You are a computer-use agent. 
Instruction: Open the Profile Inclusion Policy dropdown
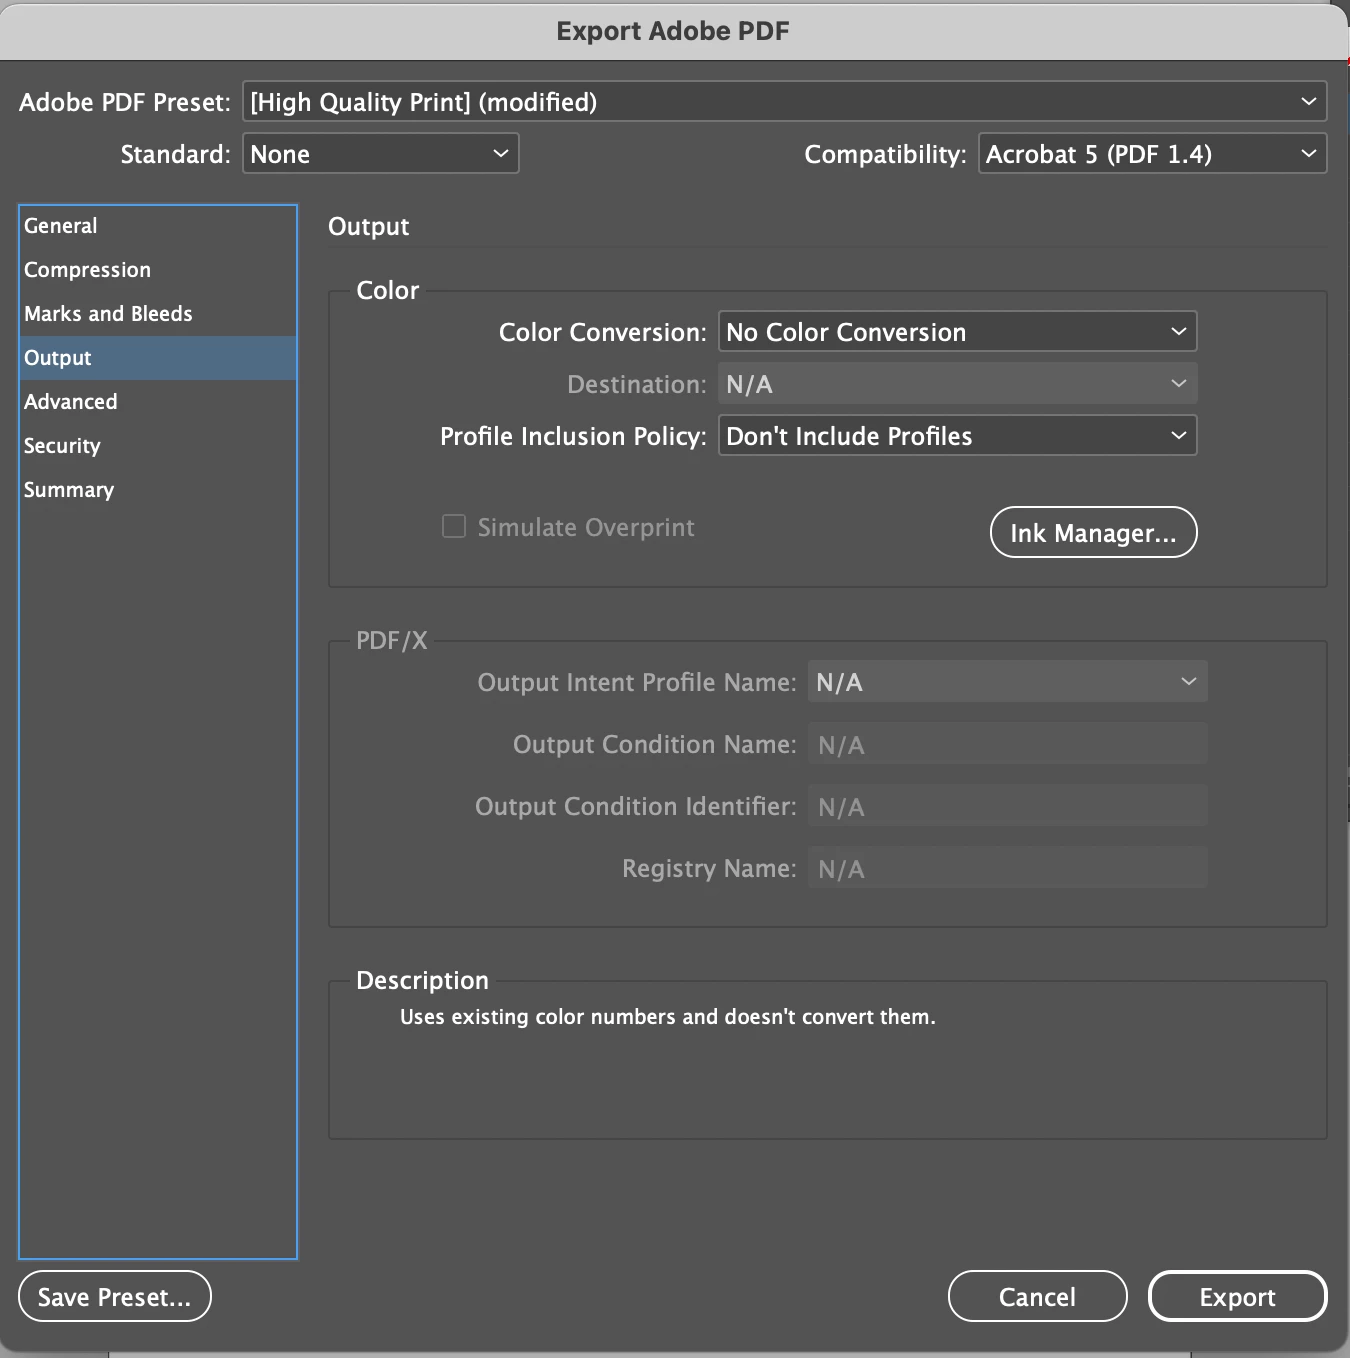coord(957,436)
